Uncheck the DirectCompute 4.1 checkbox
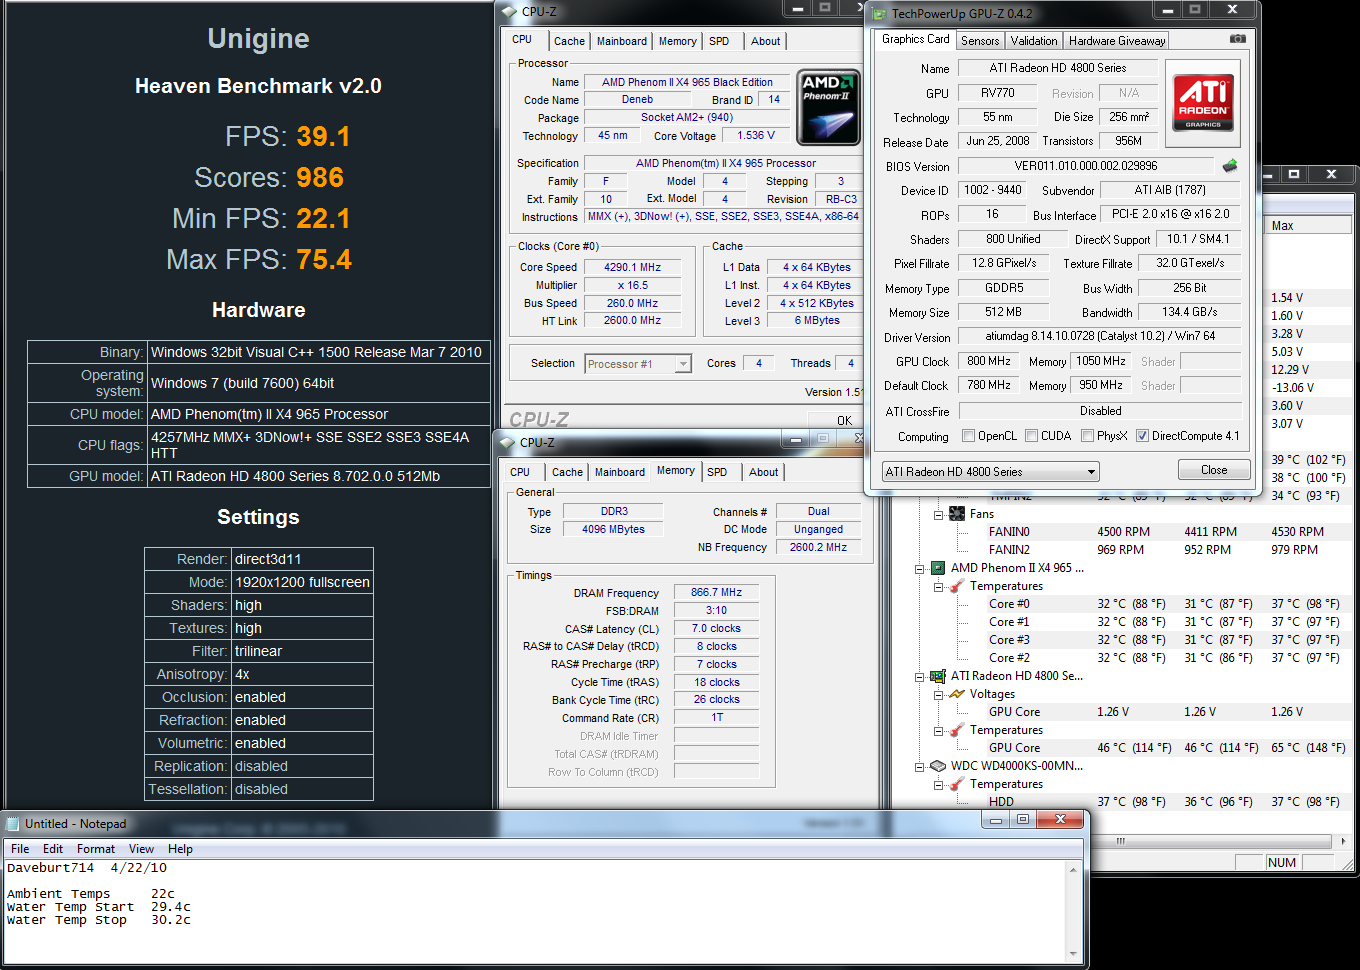This screenshot has width=1360, height=970. [1142, 436]
